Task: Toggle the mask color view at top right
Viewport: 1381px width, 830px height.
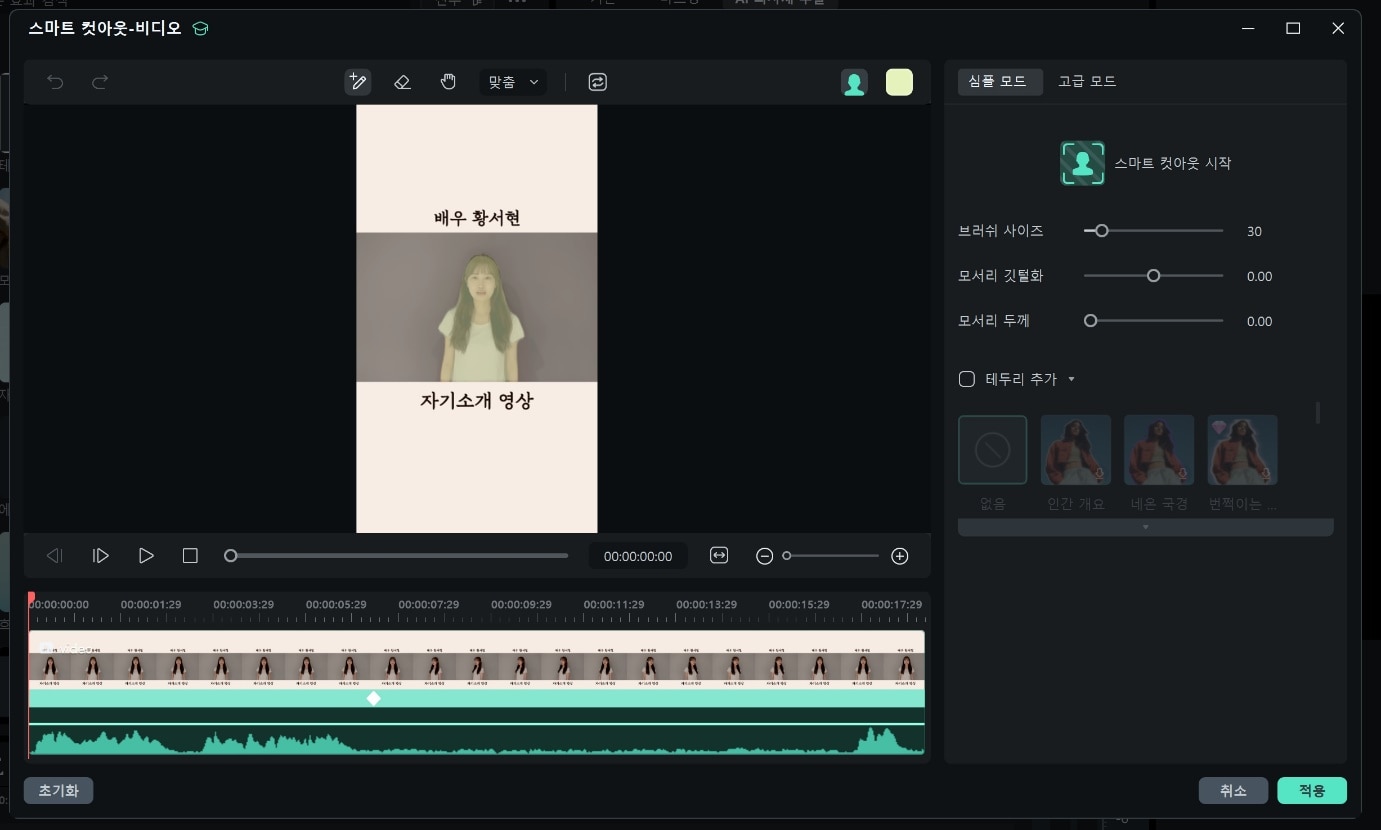Action: coord(898,82)
